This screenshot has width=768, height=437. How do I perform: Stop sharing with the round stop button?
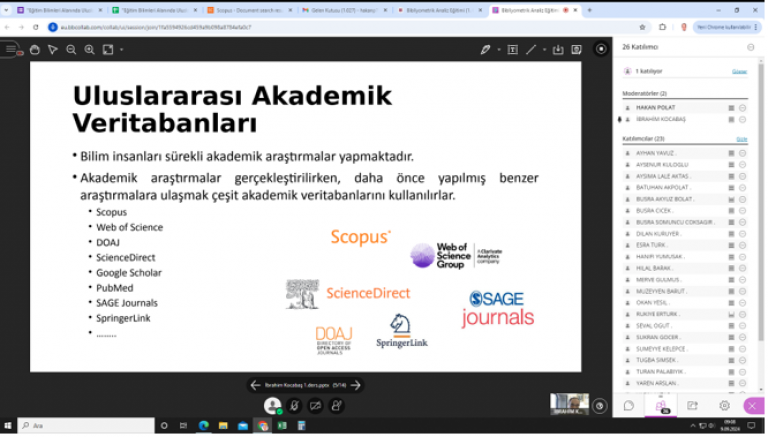tap(601, 49)
